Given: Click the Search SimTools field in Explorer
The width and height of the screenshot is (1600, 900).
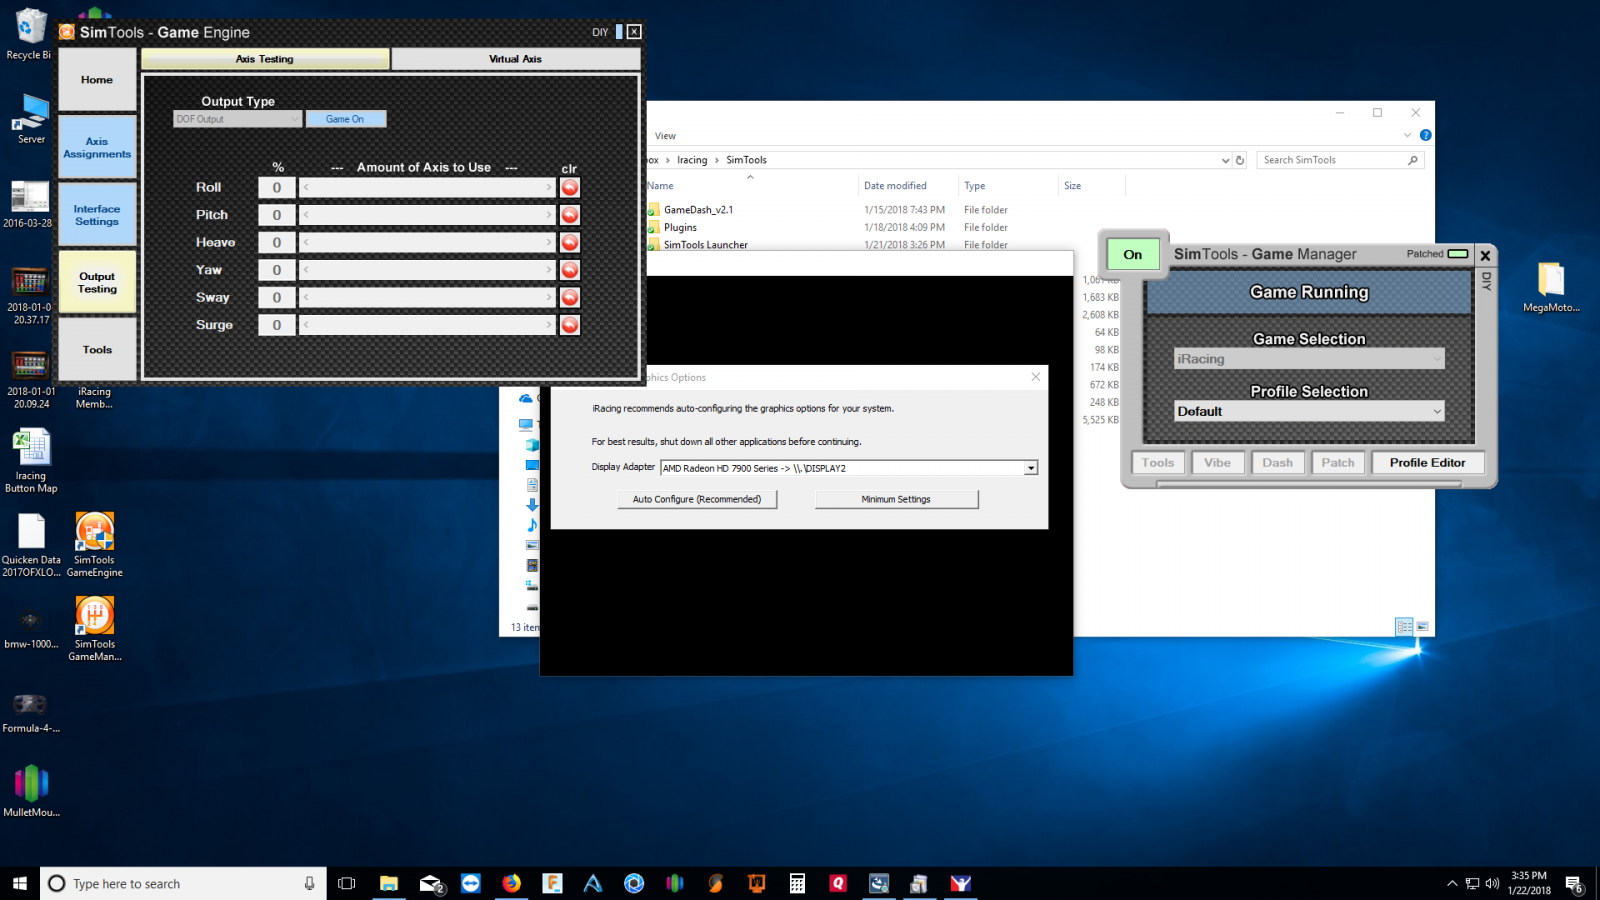Looking at the screenshot, I should click(1340, 160).
